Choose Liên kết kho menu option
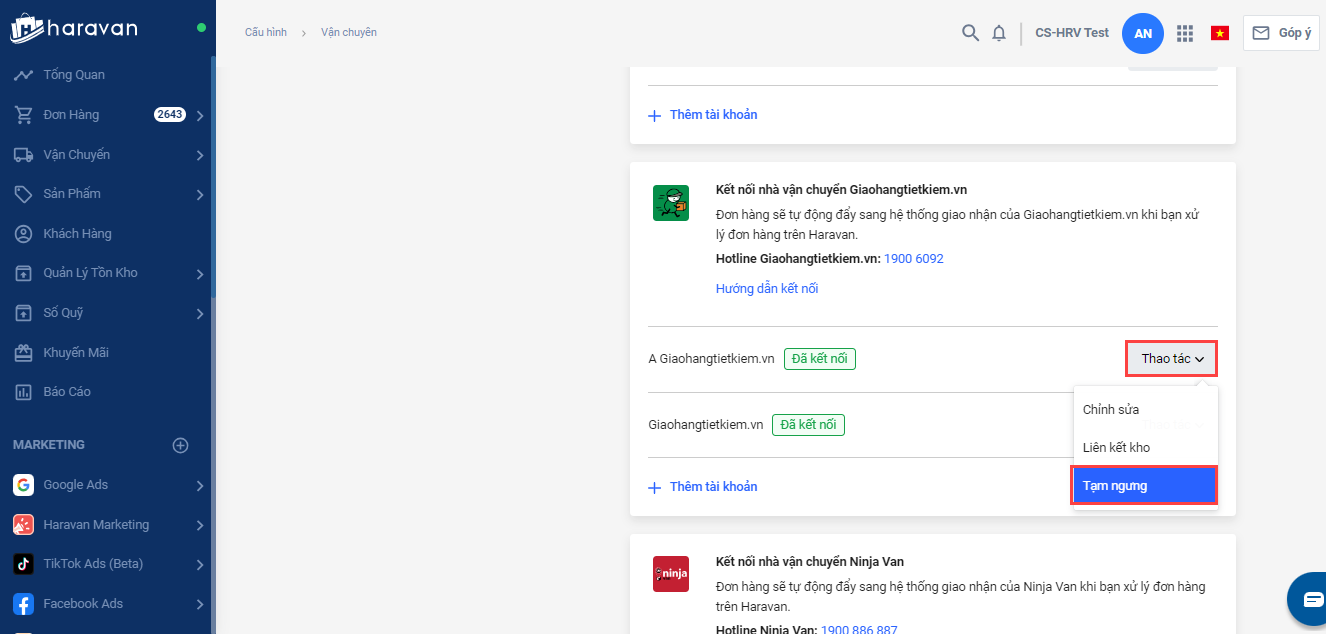This screenshot has height=634, width=1326. (1116, 448)
